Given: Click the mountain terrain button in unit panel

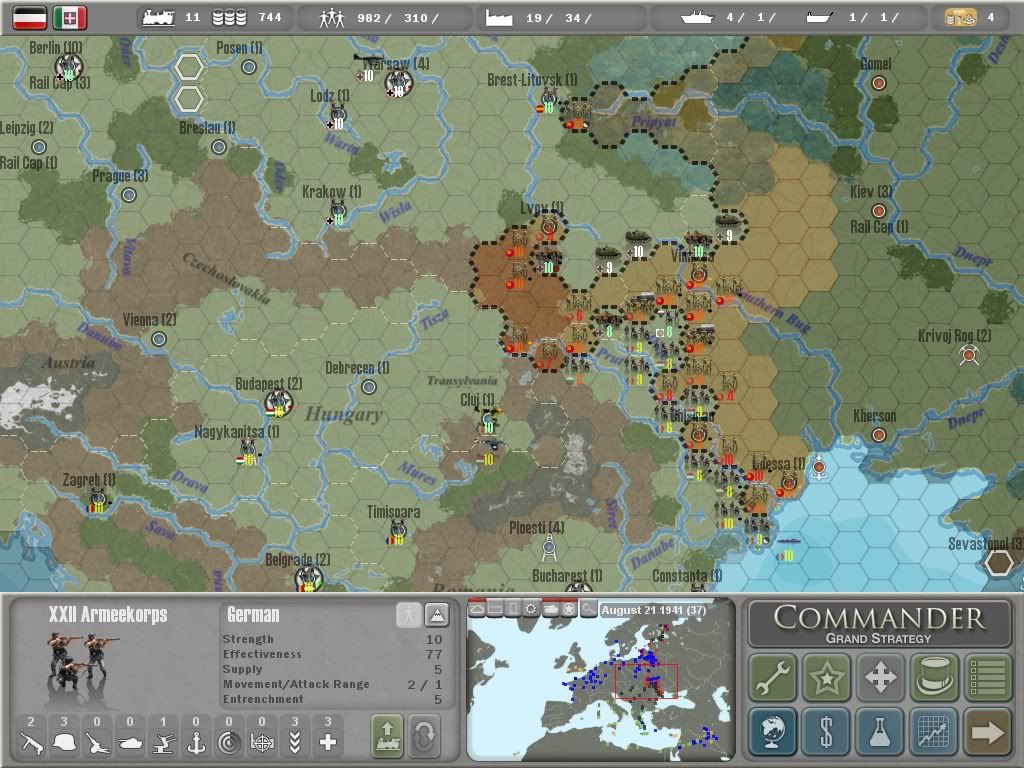Looking at the screenshot, I should pyautogui.click(x=436, y=615).
